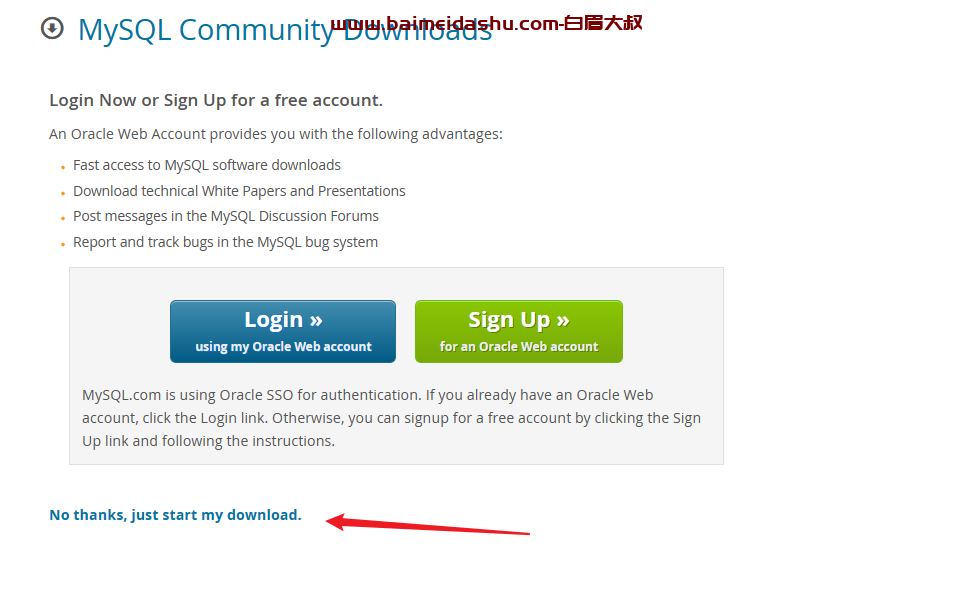Click the blue Login button
Image resolution: width=973 pixels, height=604 pixels.
click(283, 331)
